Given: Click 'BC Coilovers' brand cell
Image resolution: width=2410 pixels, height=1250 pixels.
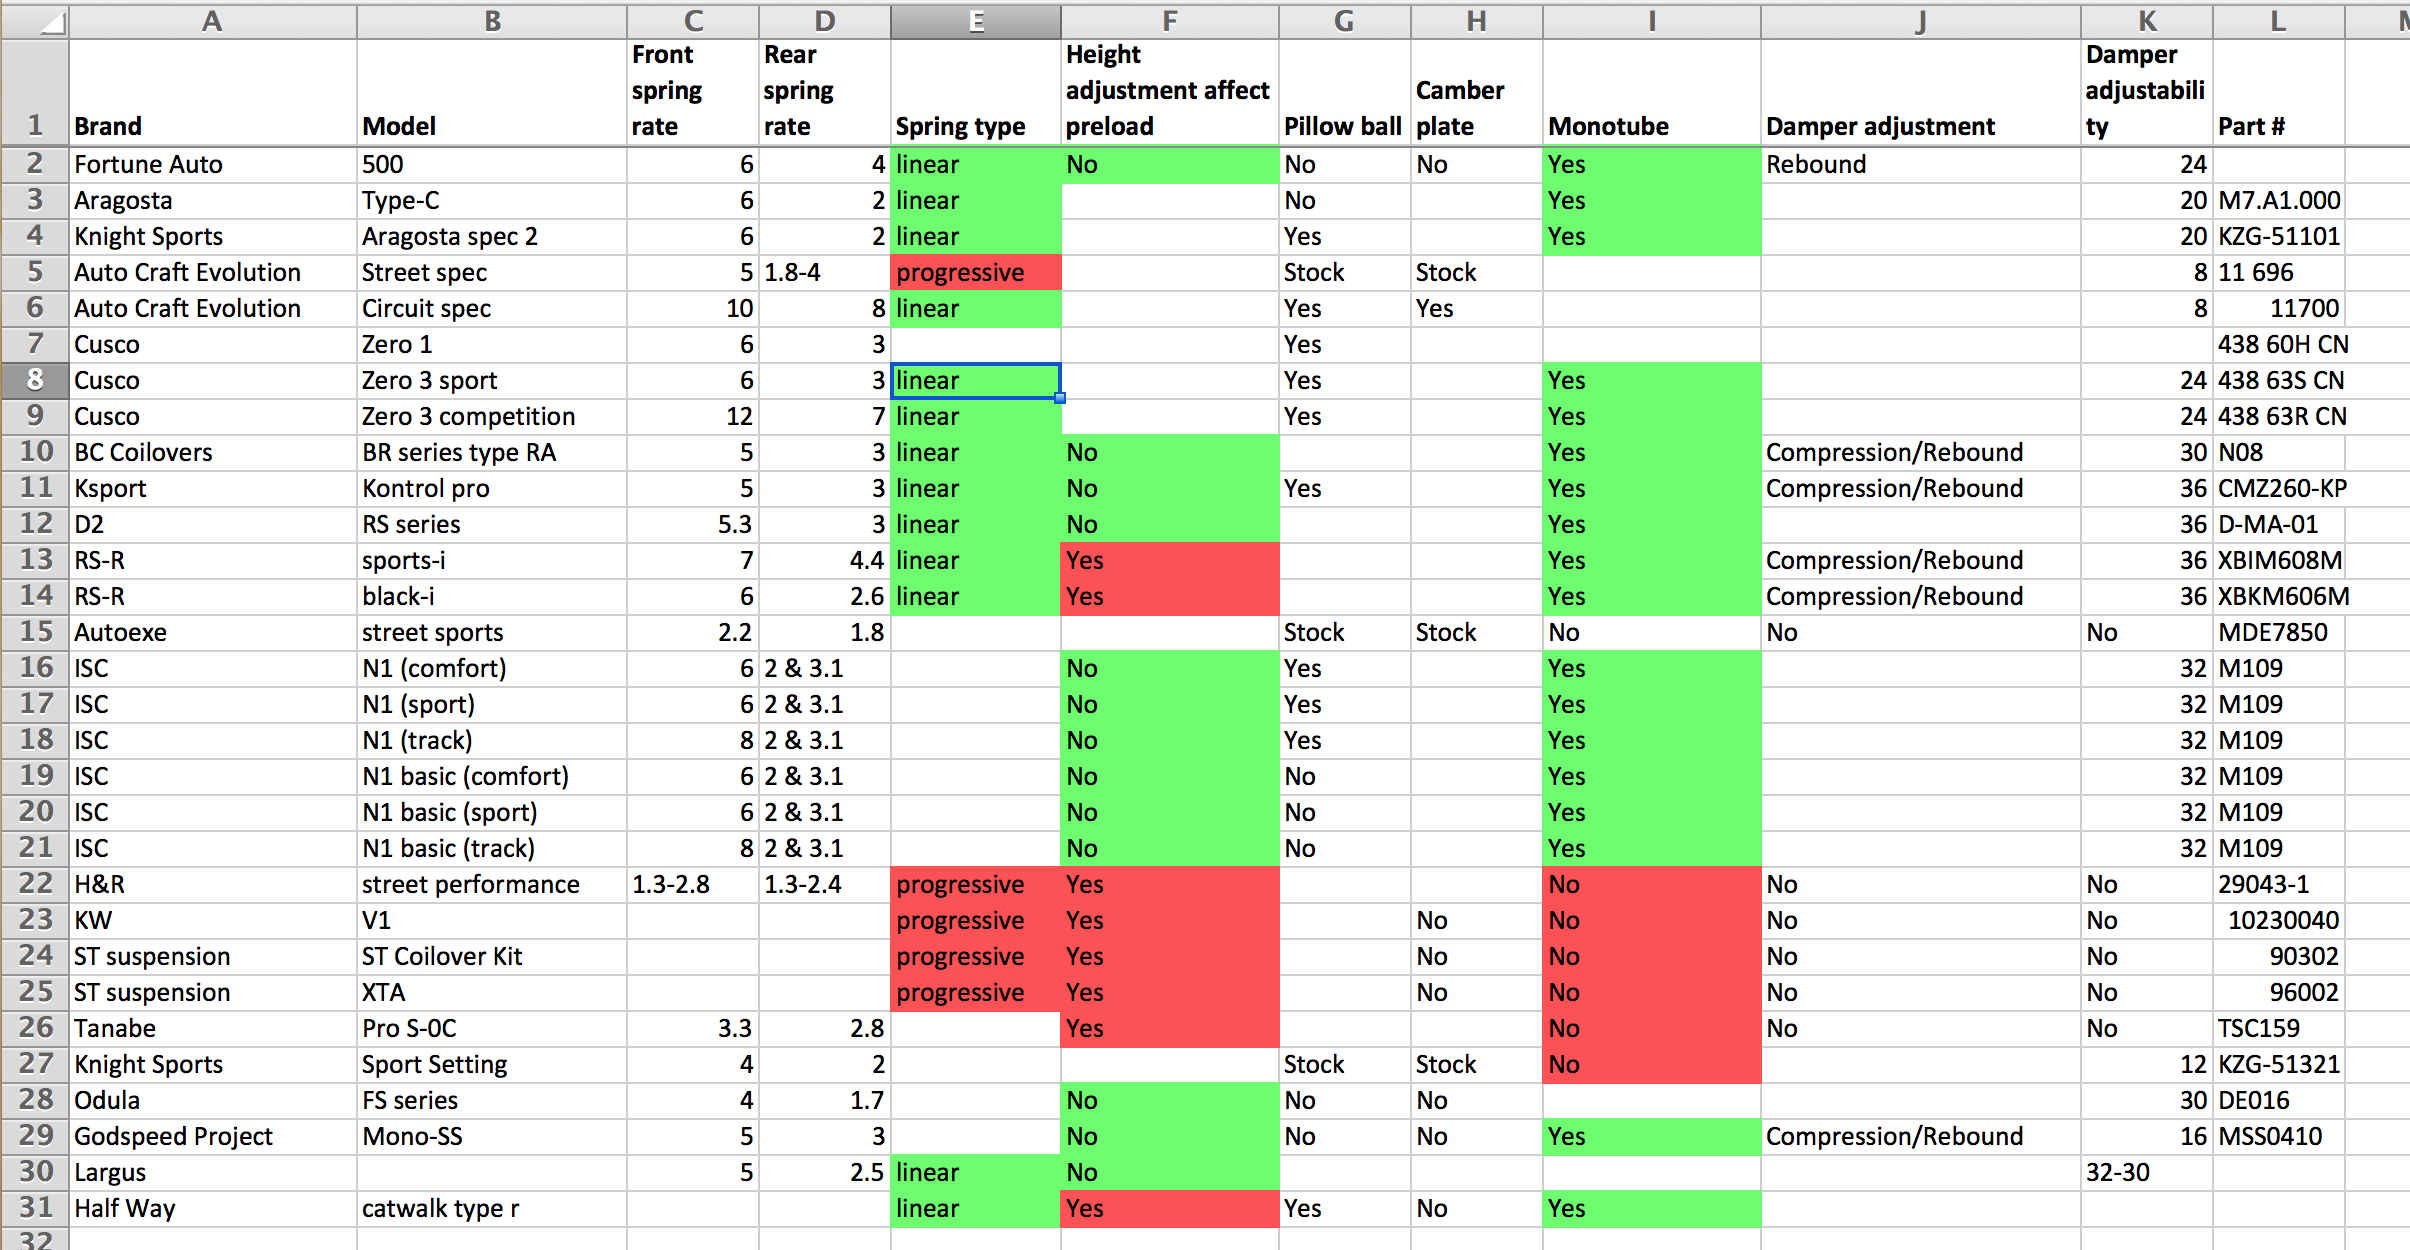Looking at the screenshot, I should 212,452.
